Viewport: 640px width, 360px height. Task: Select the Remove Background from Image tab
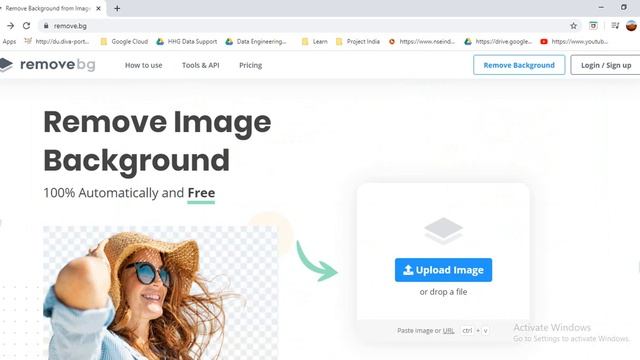47,8
